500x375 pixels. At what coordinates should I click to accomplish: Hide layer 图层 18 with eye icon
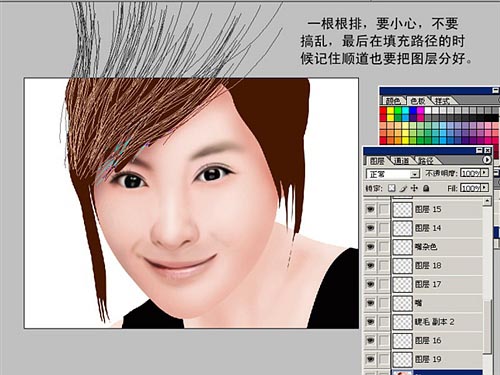pyautogui.click(x=370, y=265)
